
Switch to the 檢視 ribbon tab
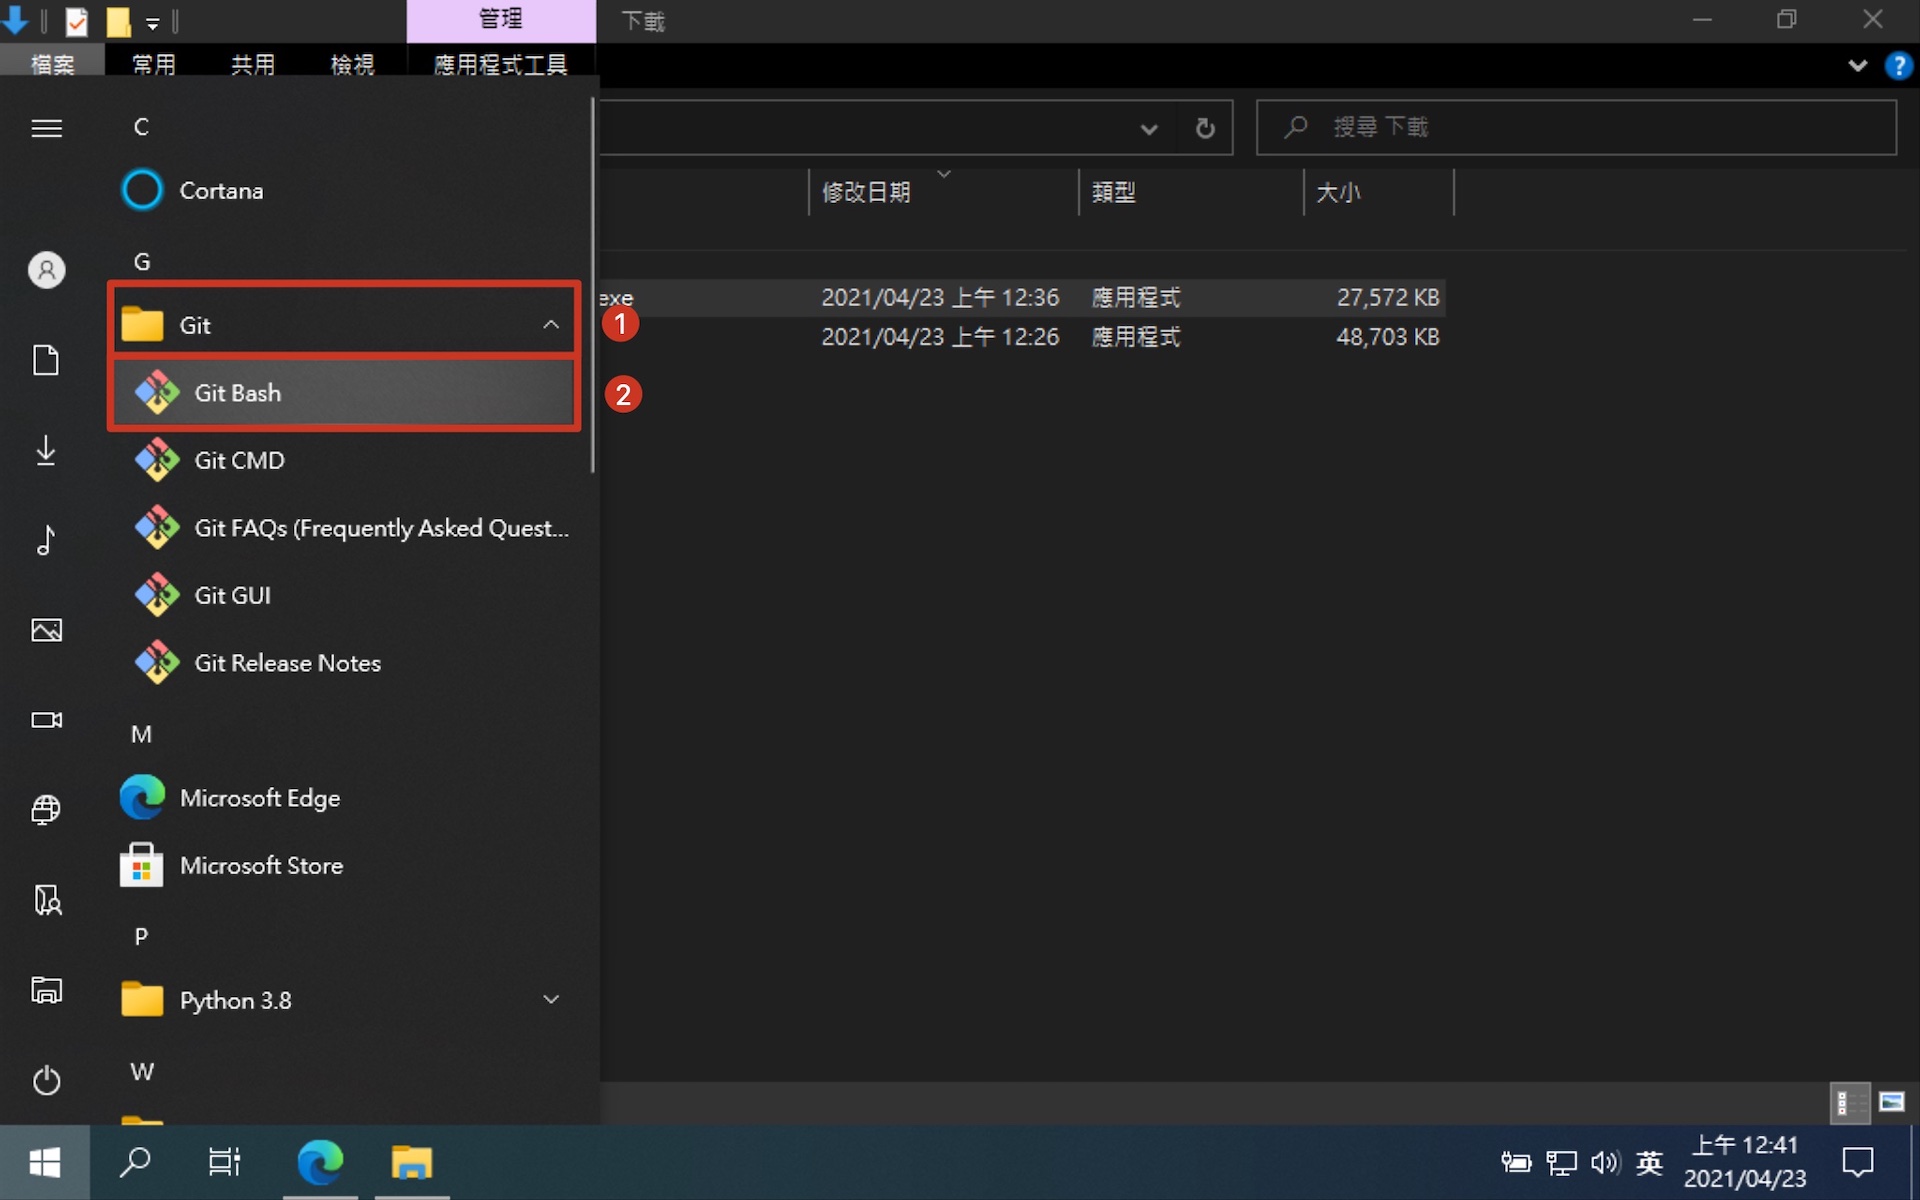click(352, 64)
